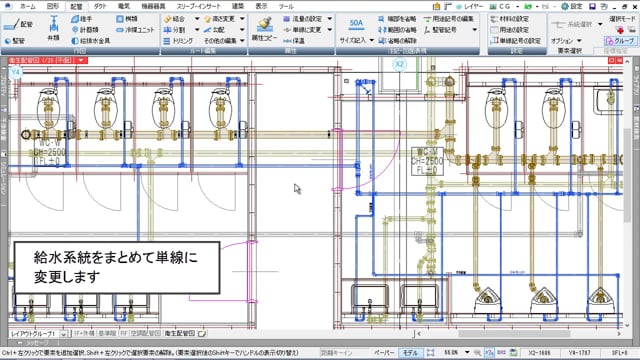This screenshot has width=640, height=360.
Task: Click the CG view button
Action: point(500,7)
